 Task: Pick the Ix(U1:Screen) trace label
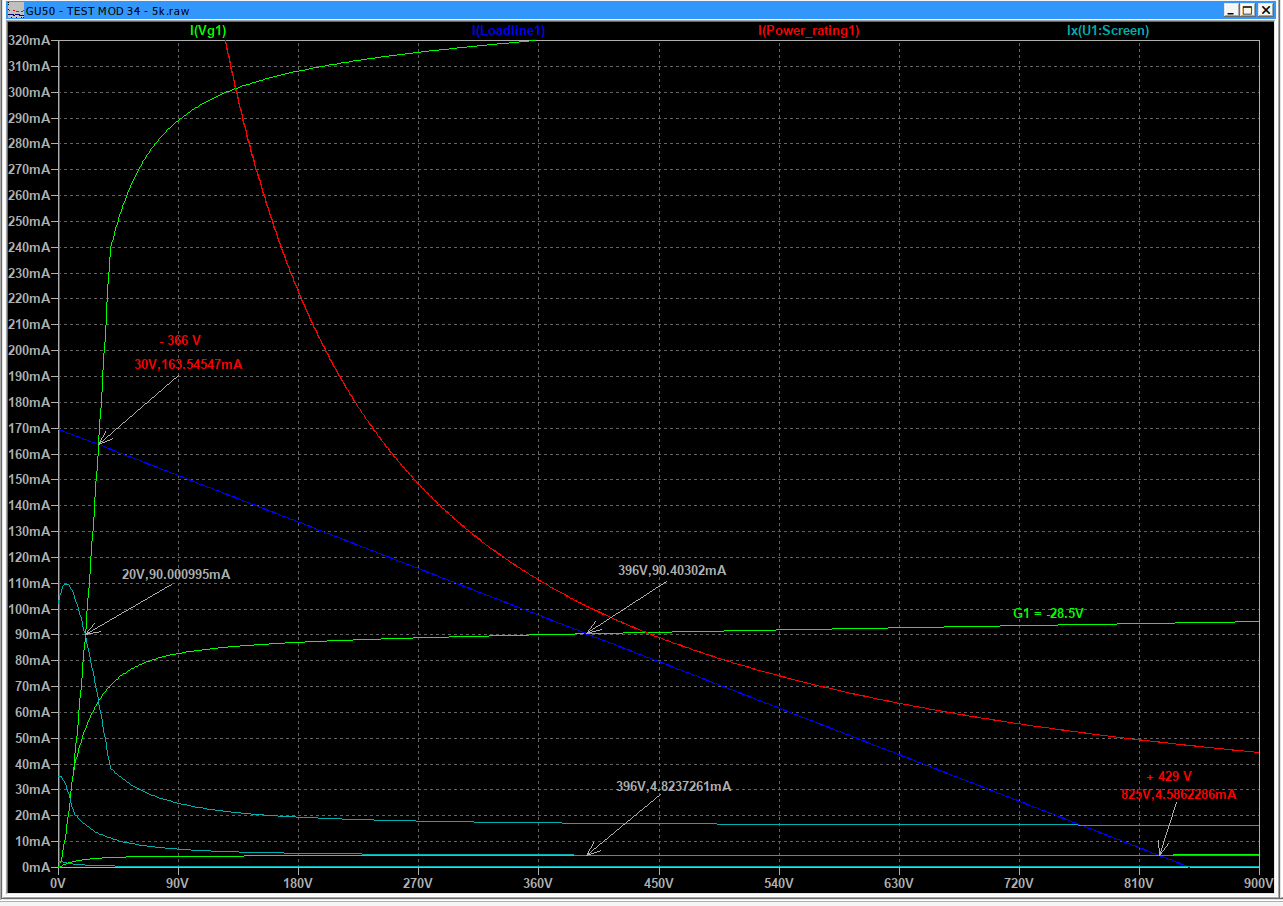click(1108, 31)
